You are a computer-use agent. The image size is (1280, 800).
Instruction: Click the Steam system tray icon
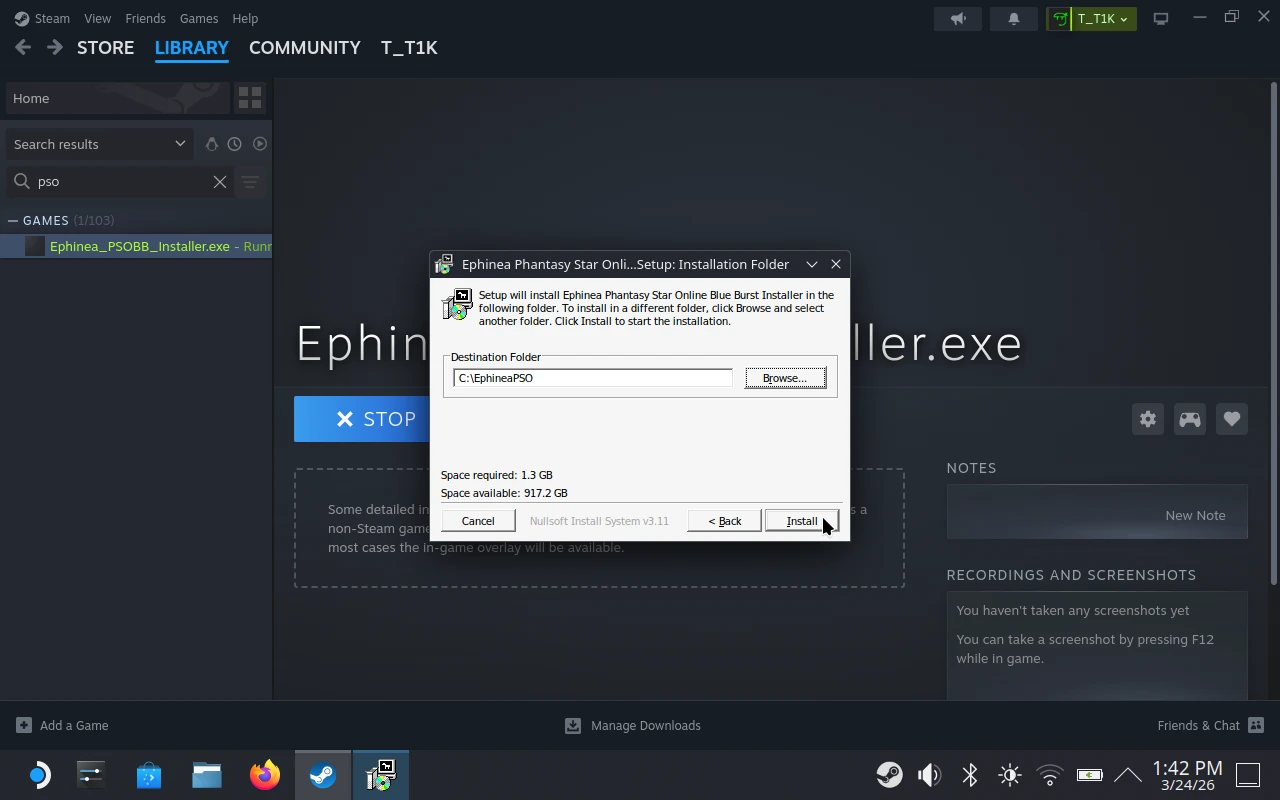888,774
